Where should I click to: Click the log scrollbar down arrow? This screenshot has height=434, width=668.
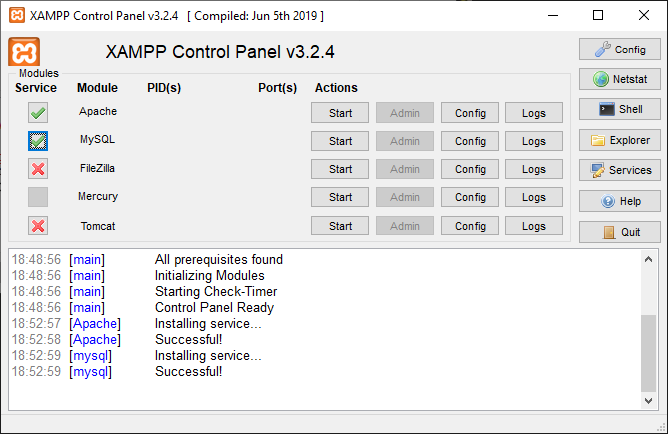point(648,400)
